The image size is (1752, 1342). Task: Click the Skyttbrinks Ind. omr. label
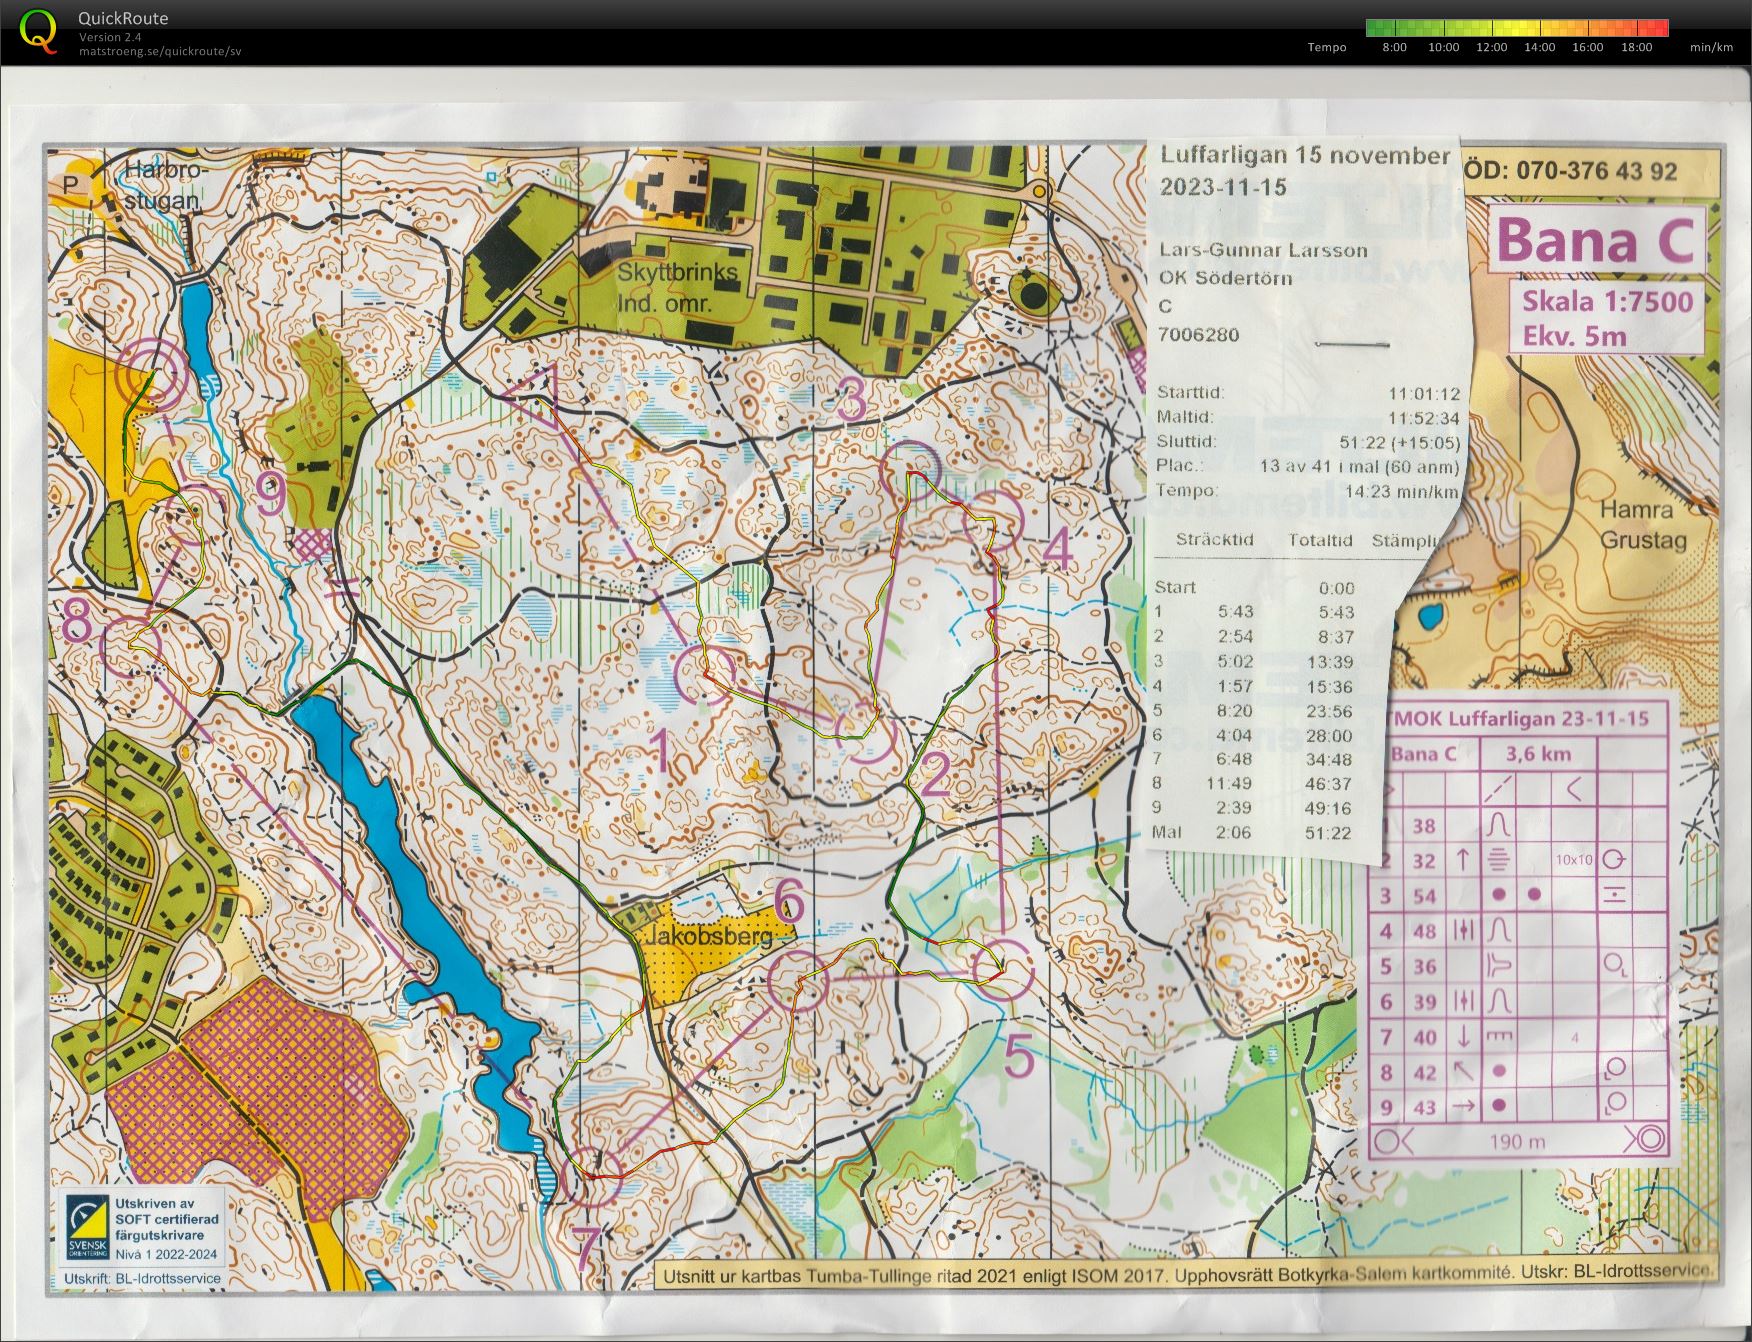(x=676, y=287)
